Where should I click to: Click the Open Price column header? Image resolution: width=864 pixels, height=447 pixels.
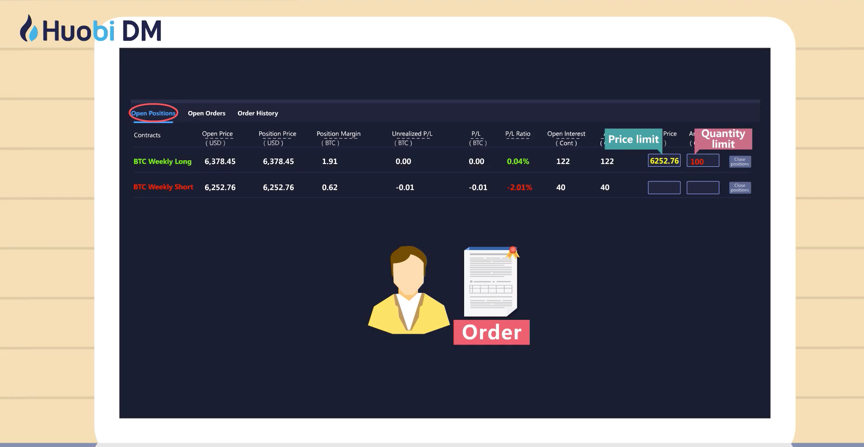(x=217, y=138)
